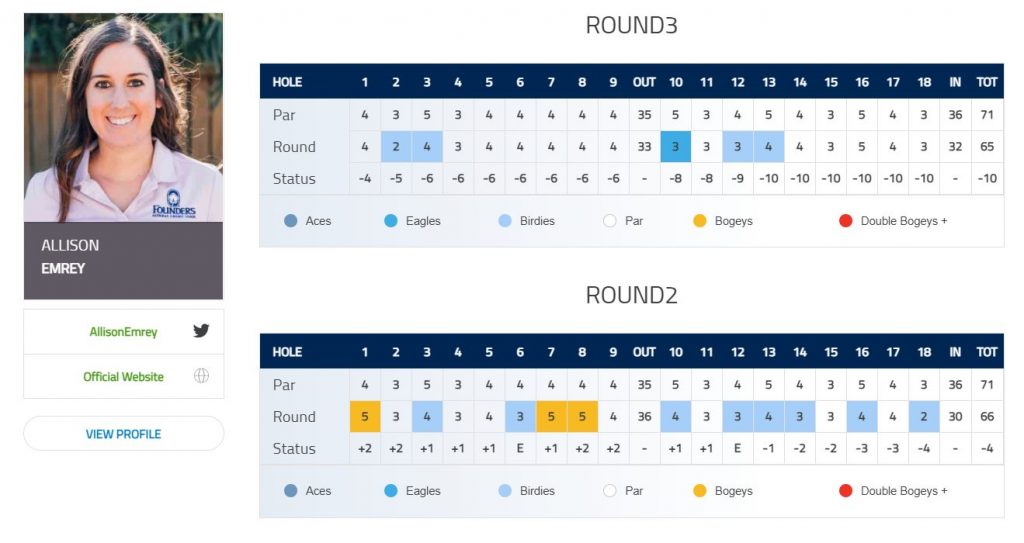Click the Twitter bird icon
This screenshot has height=543, width=1024.
pos(201,331)
